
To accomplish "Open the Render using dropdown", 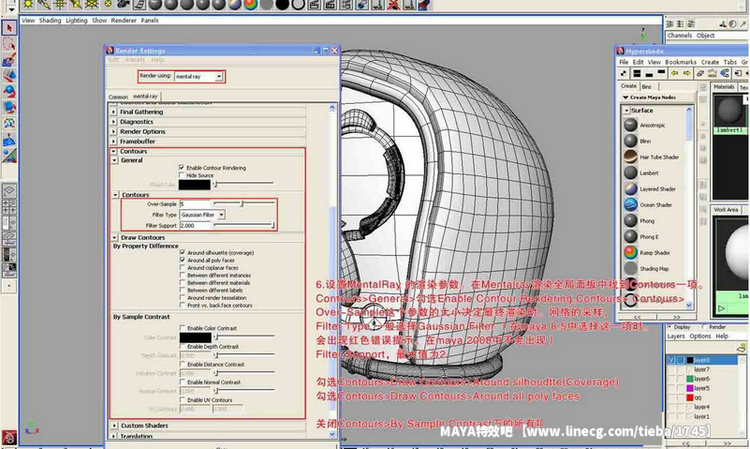I will click(199, 77).
